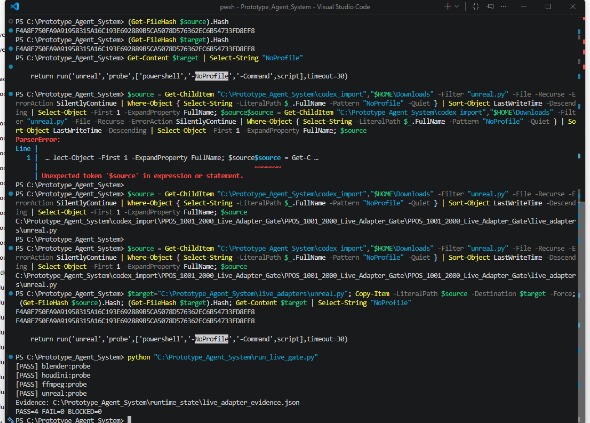Click the [PASS] houdini:probe result line
Viewport: 590px width, 423px height.
click(x=53, y=375)
